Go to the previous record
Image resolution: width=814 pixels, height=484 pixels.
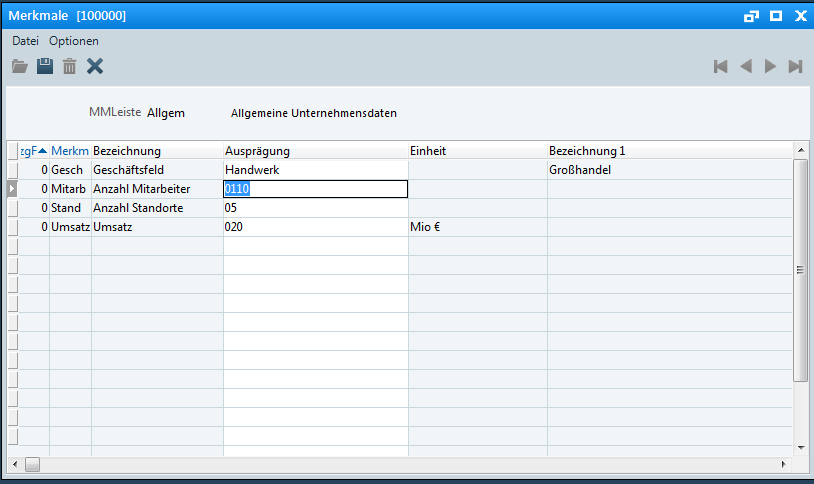pos(746,66)
